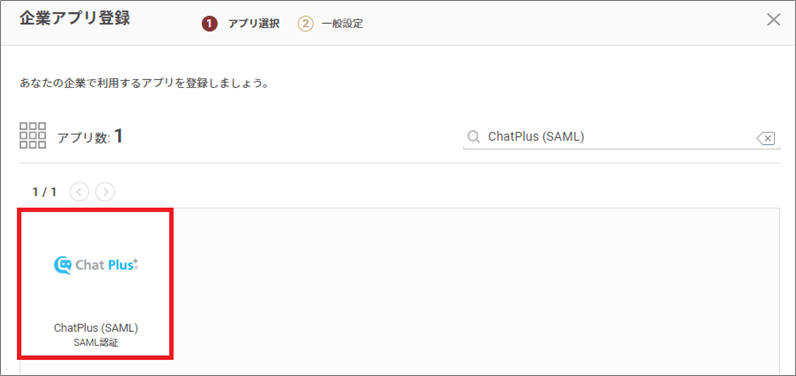Select the アプリ選択 step 1 tab

(x=241, y=24)
